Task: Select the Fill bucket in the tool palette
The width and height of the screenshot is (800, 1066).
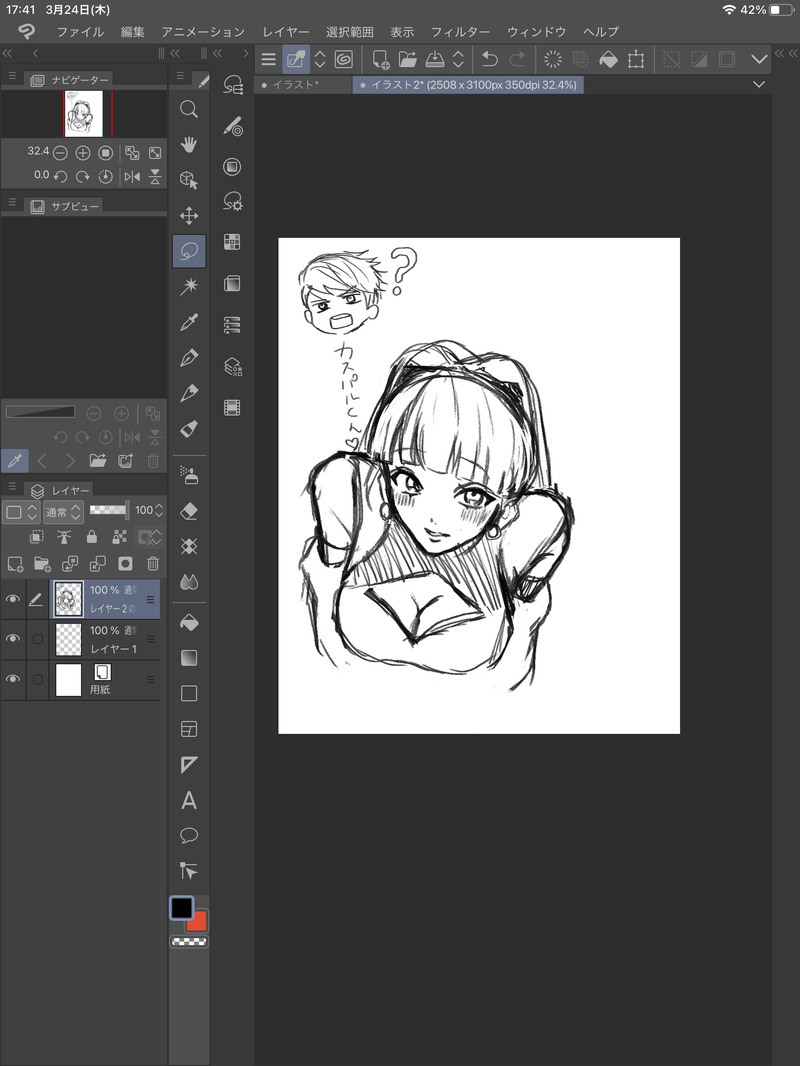Action: point(189,622)
